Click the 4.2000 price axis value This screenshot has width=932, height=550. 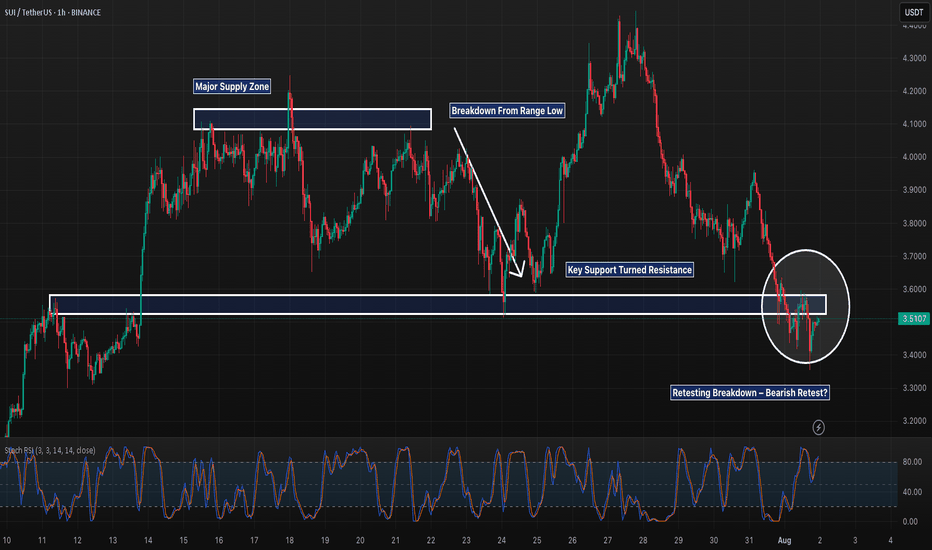coord(914,91)
